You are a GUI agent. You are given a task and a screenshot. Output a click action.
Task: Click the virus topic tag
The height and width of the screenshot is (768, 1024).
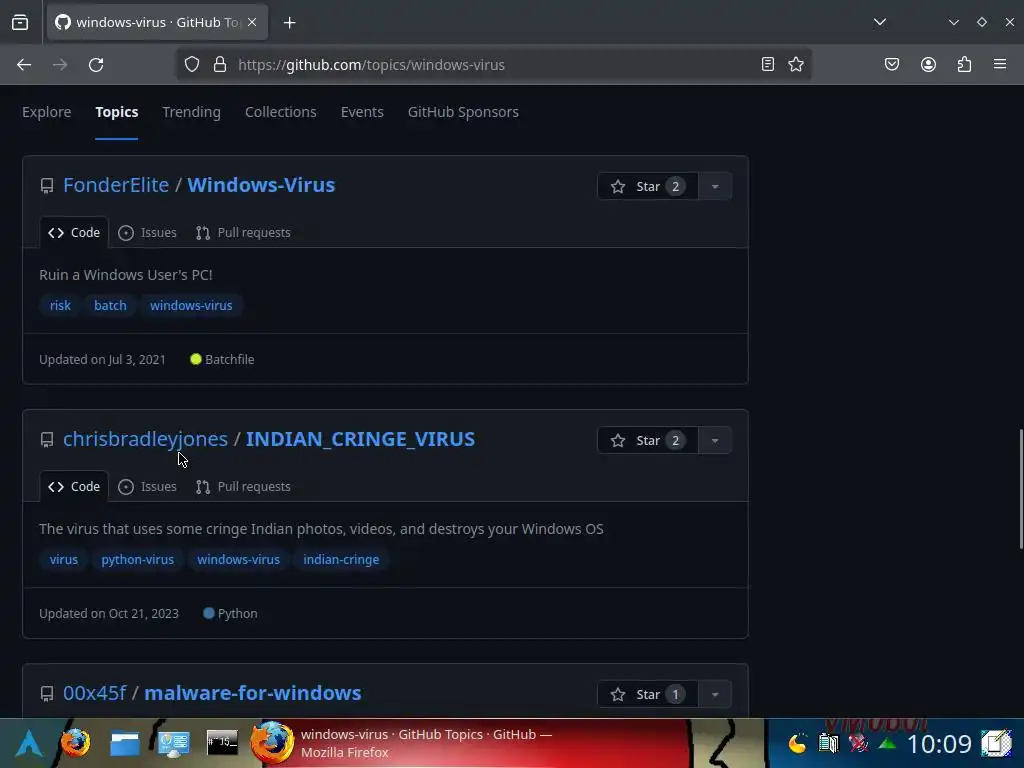(64, 560)
